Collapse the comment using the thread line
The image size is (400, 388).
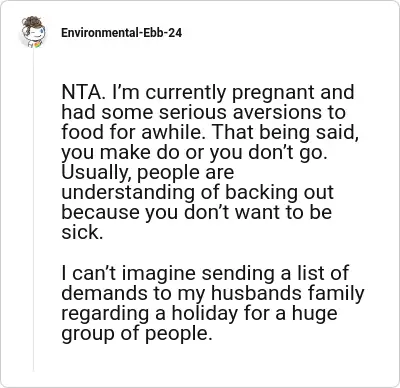[33, 210]
